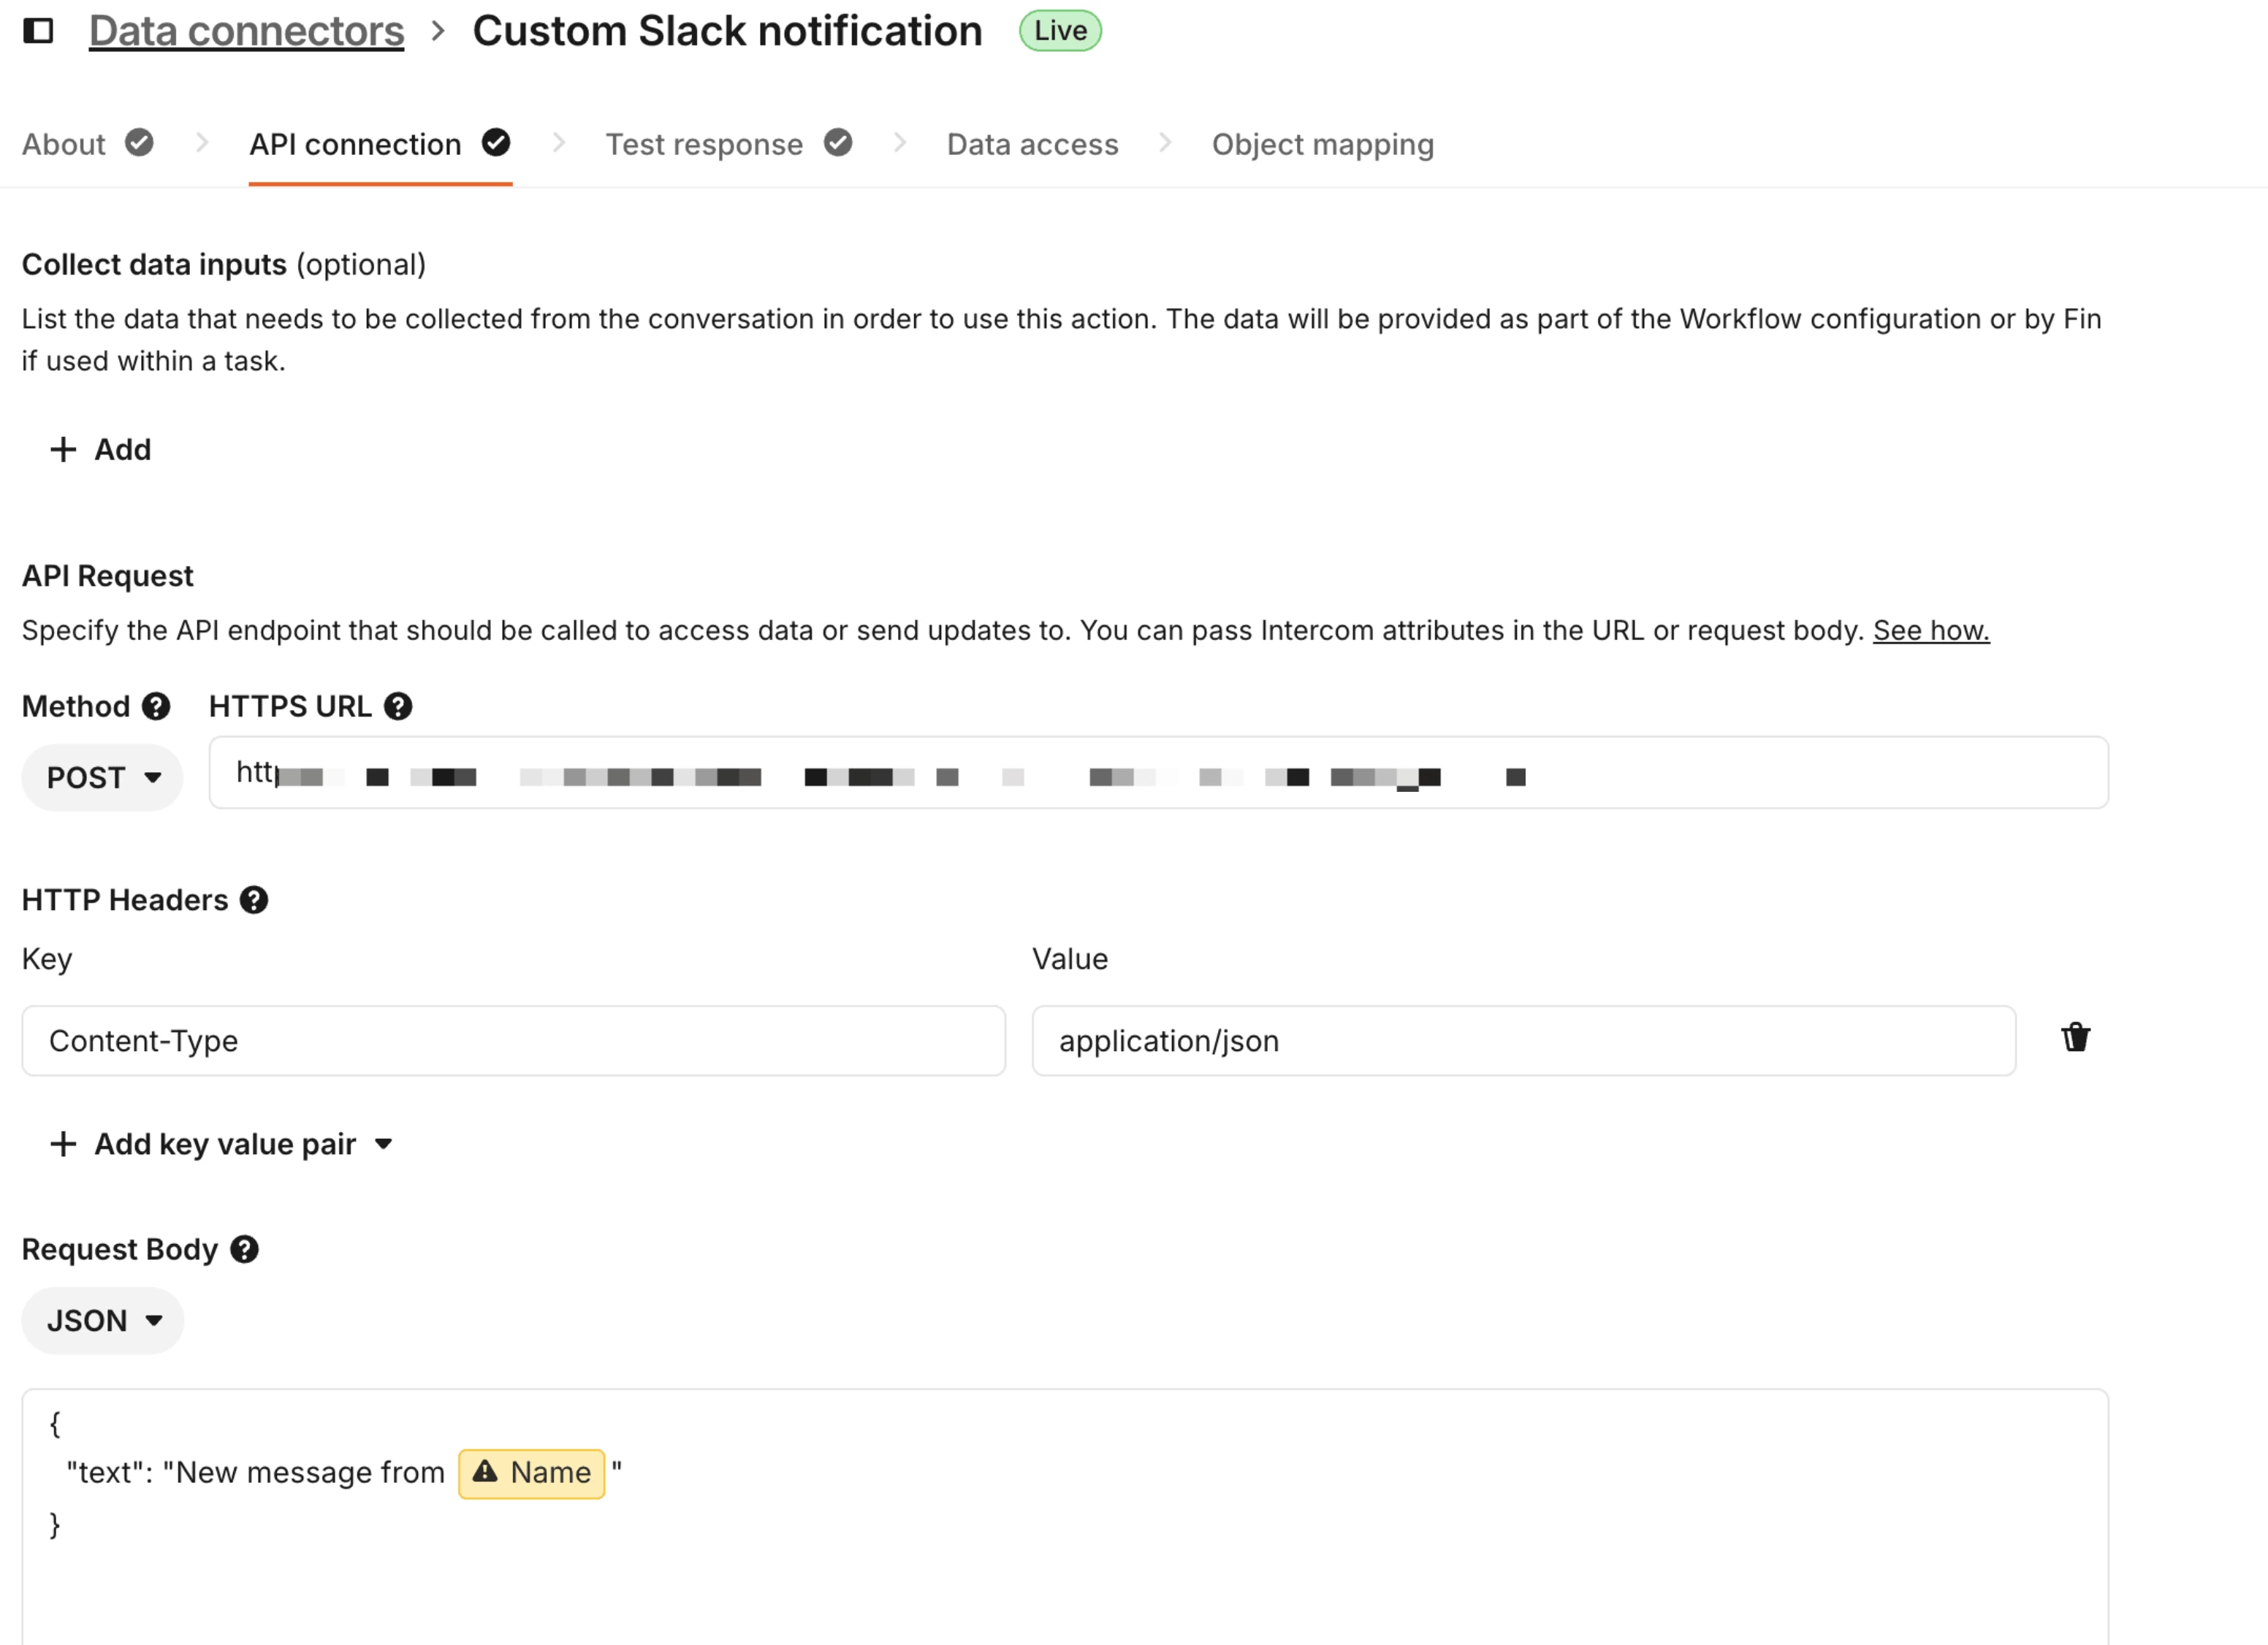Click the application/json value field
Screen dimensions: 2268x1645
1523,1040
